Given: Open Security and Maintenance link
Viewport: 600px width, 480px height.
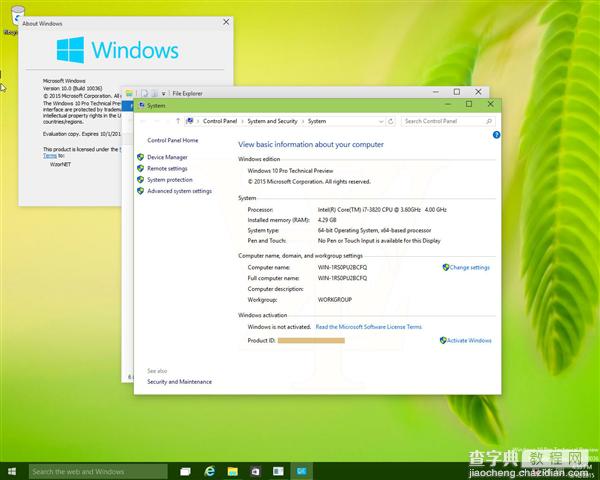Looking at the screenshot, I should click(179, 382).
